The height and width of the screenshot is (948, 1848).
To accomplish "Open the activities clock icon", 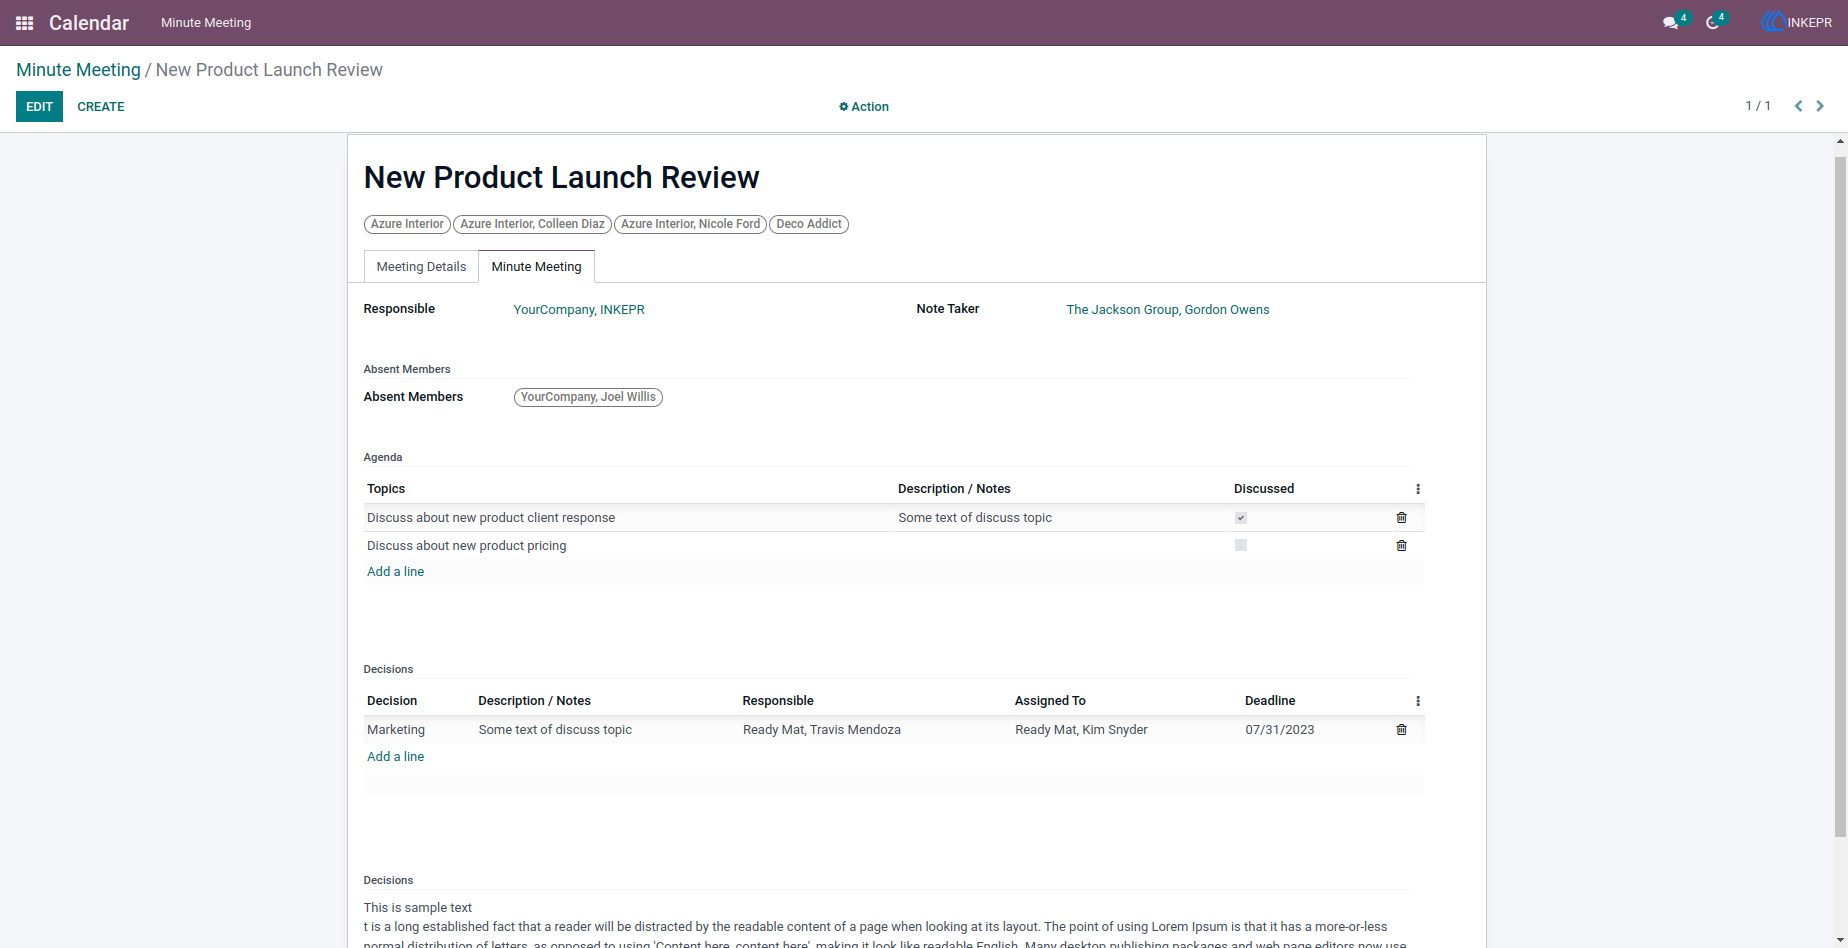I will [x=1712, y=23].
